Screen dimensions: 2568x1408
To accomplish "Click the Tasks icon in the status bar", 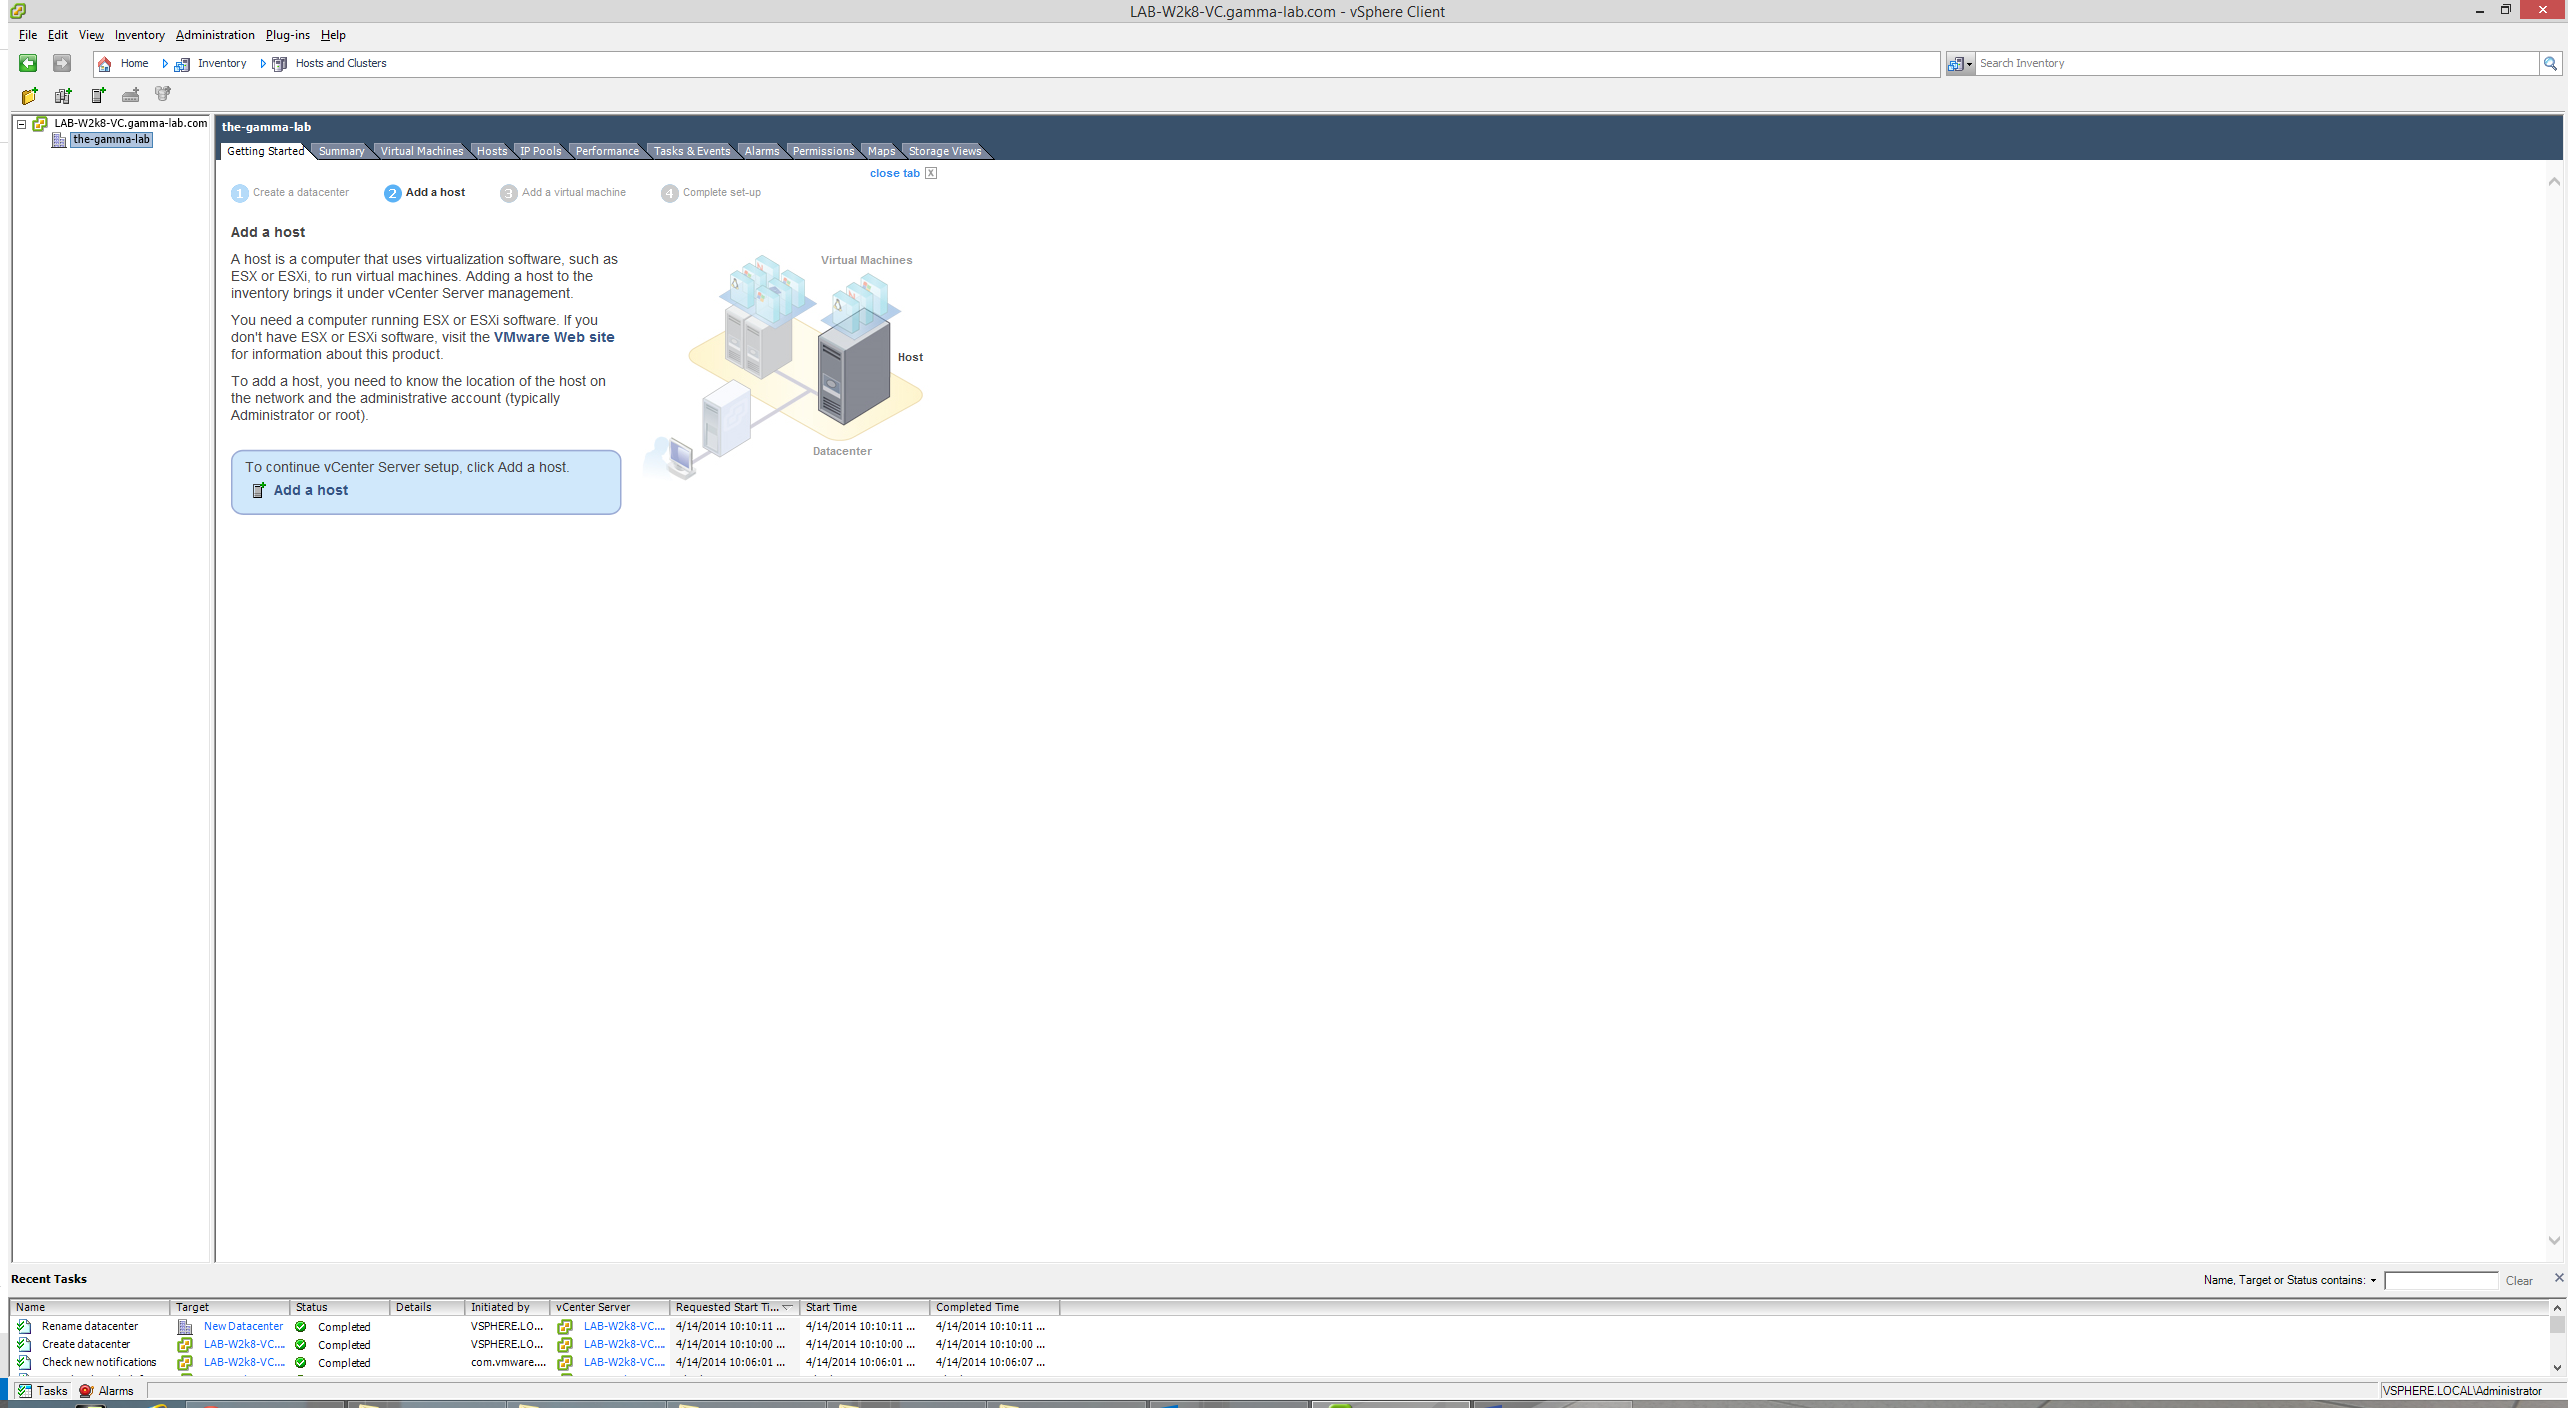I will click(x=25, y=1391).
